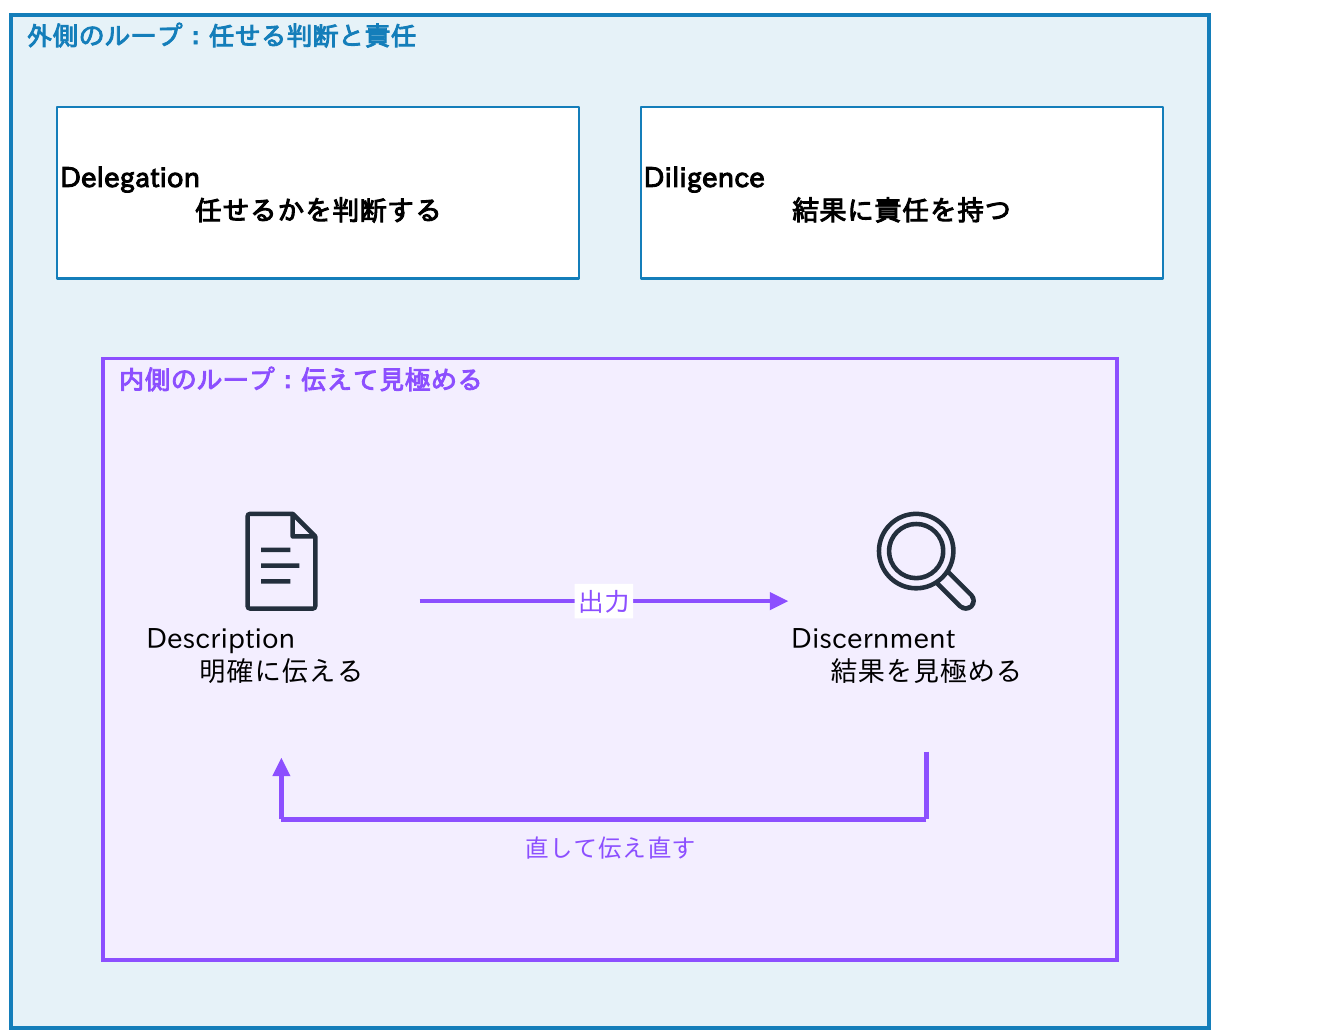This screenshot has height=1031, width=1326.
Task: Click the 出力 arrow label
Action: coord(604,601)
